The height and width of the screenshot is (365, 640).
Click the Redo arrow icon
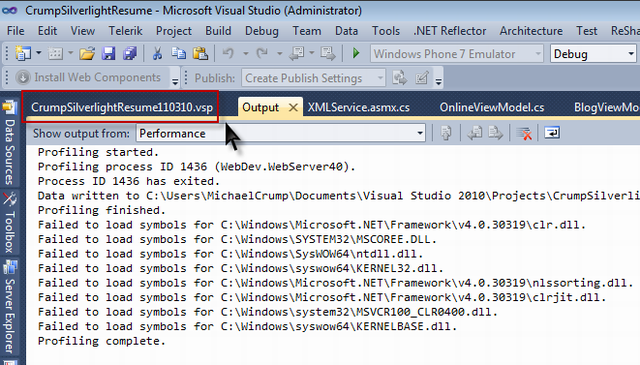262,53
